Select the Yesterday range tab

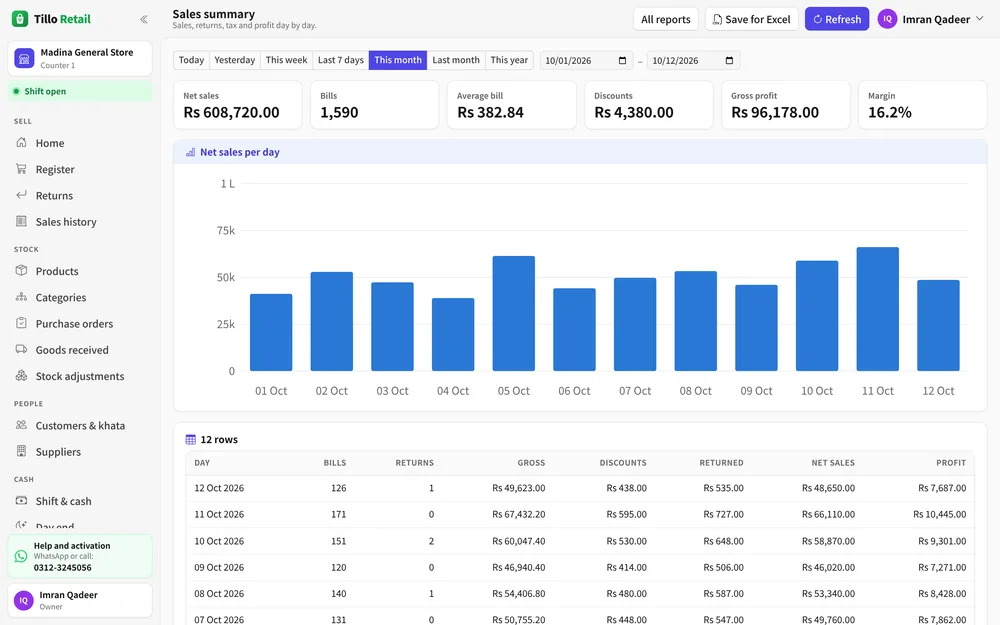point(235,60)
